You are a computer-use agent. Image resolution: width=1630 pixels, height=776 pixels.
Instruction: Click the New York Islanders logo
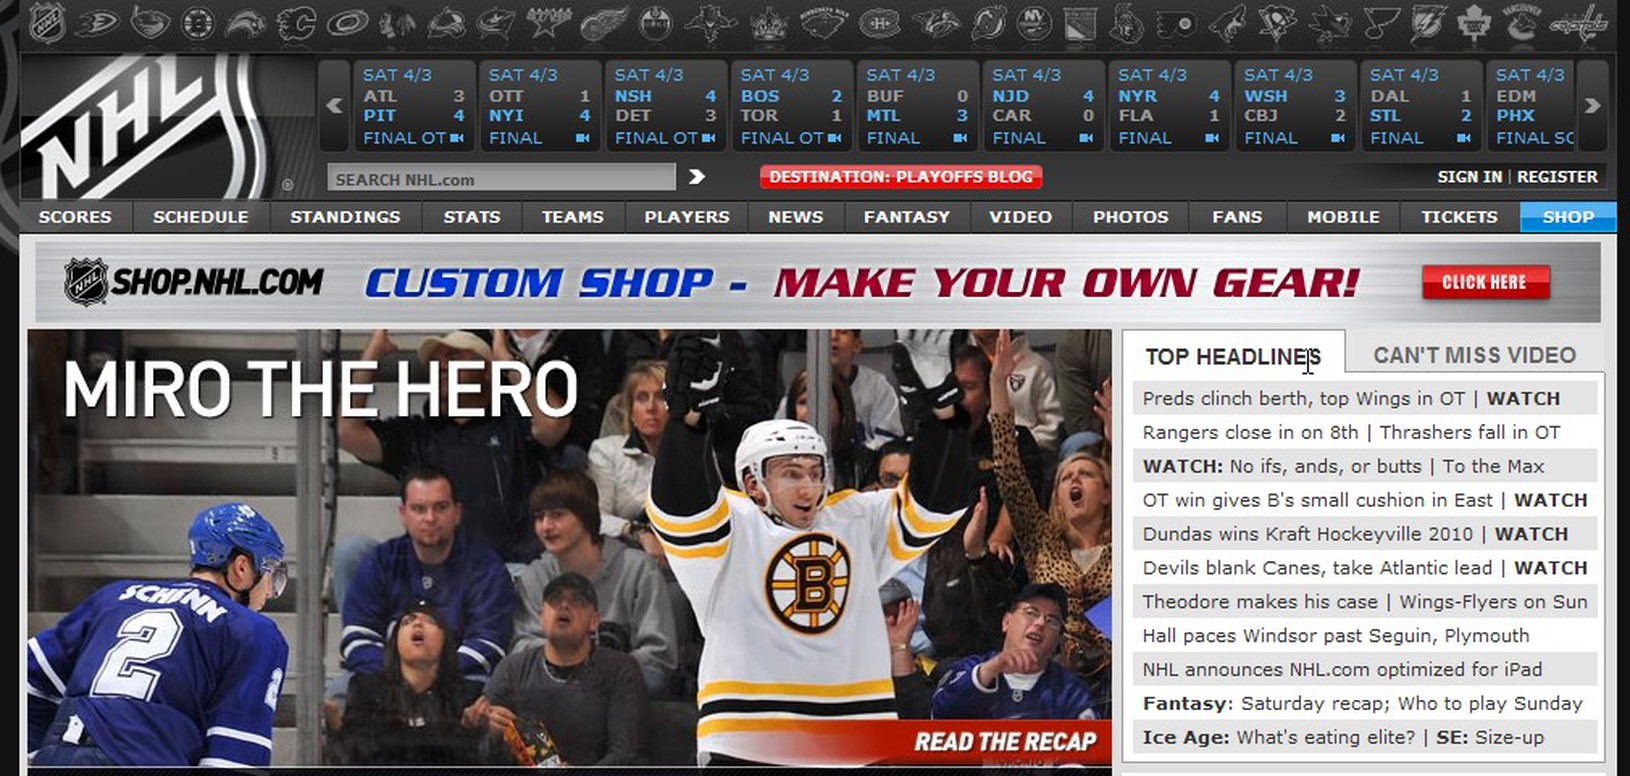pyautogui.click(x=1035, y=22)
